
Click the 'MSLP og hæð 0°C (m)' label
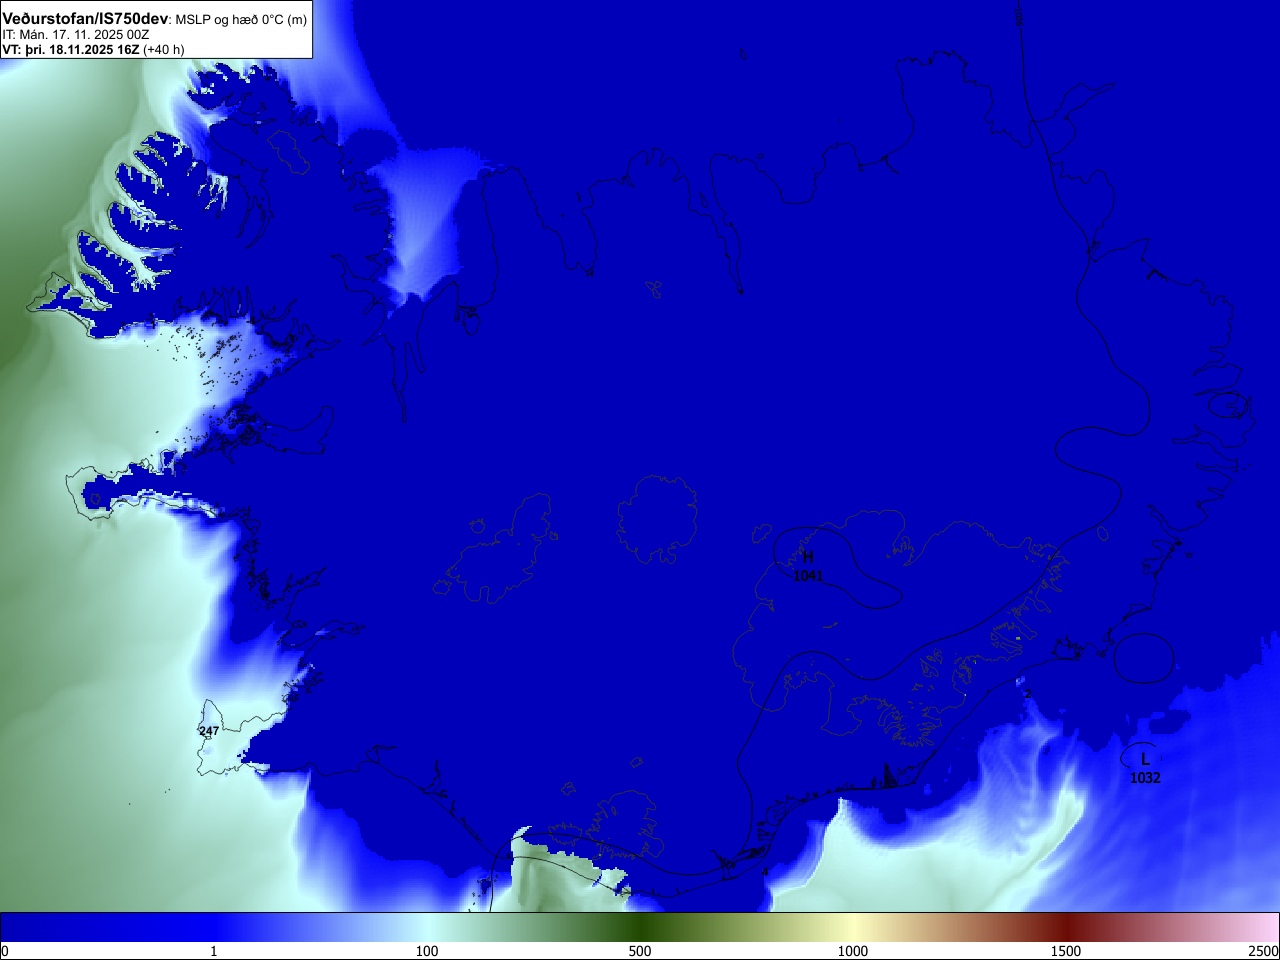pyautogui.click(x=241, y=20)
